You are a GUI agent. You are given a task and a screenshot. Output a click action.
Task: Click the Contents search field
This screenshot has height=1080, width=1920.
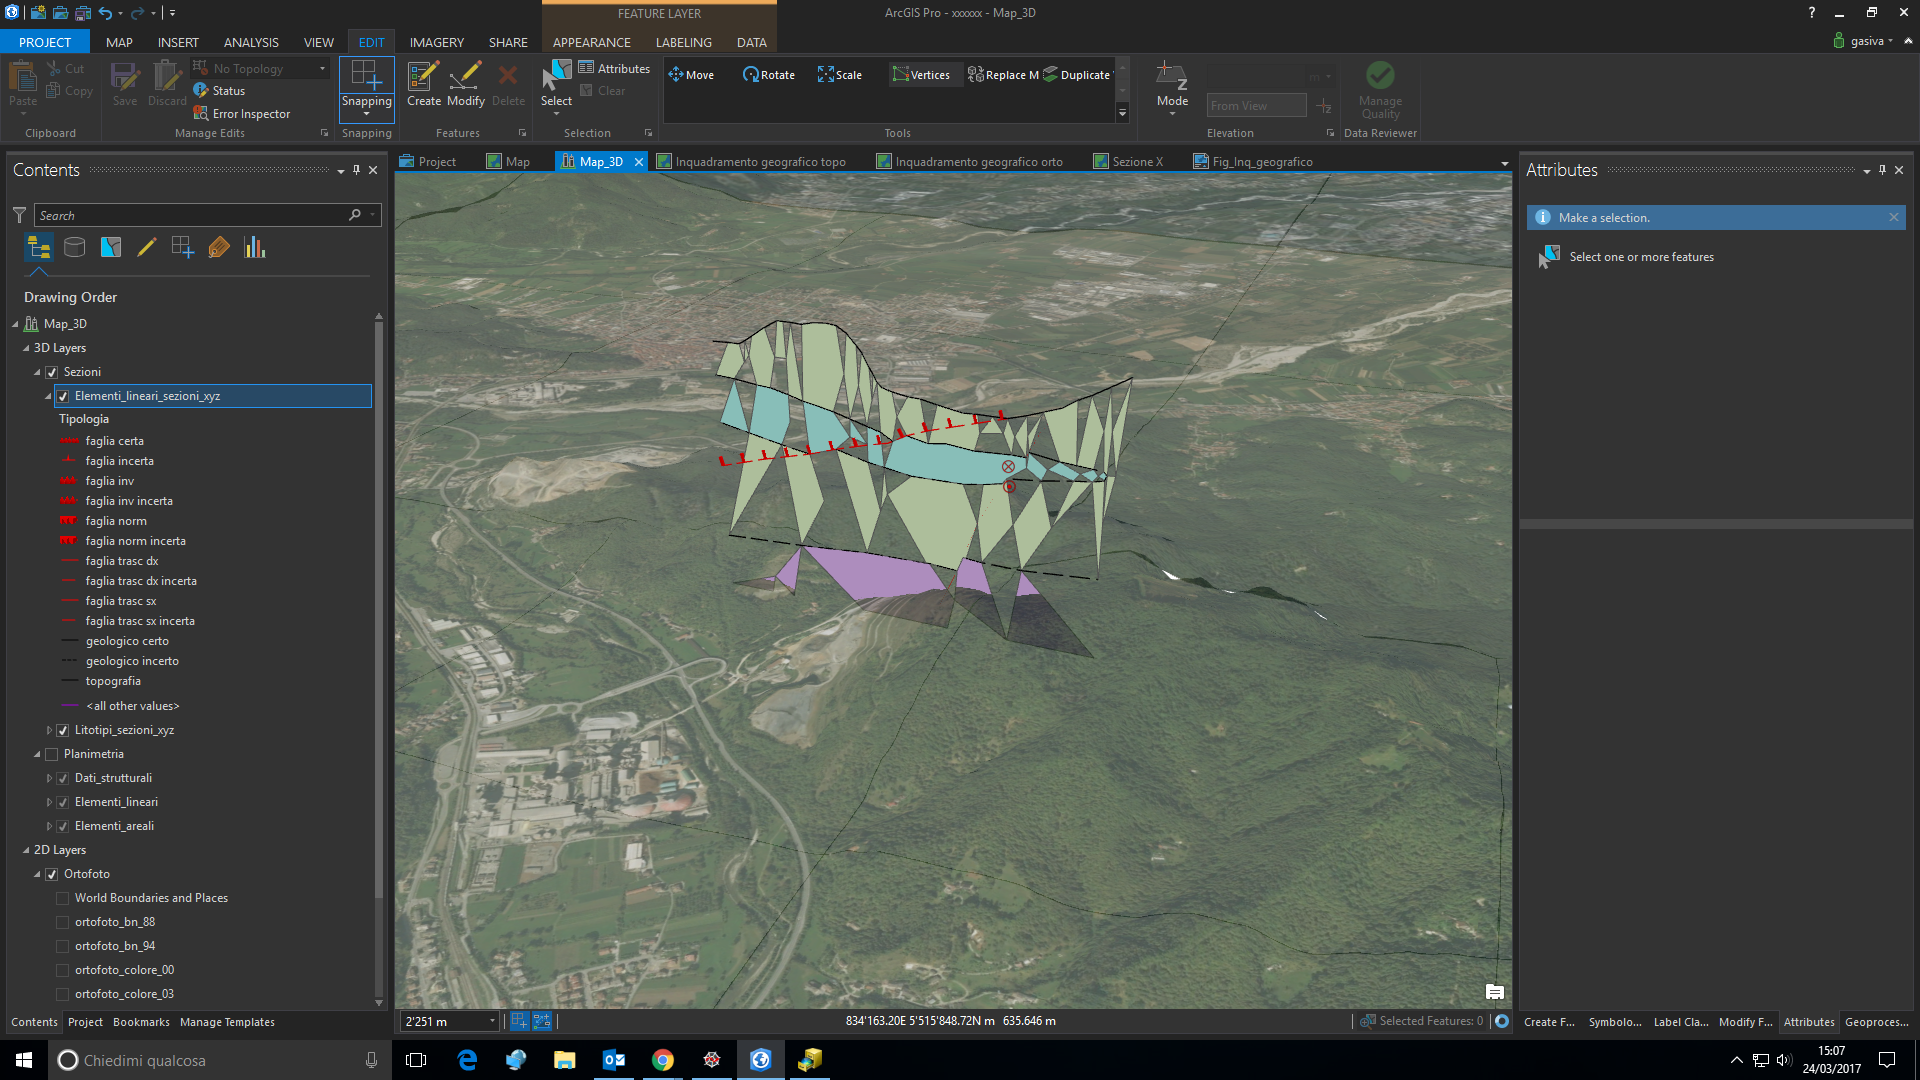(x=190, y=215)
